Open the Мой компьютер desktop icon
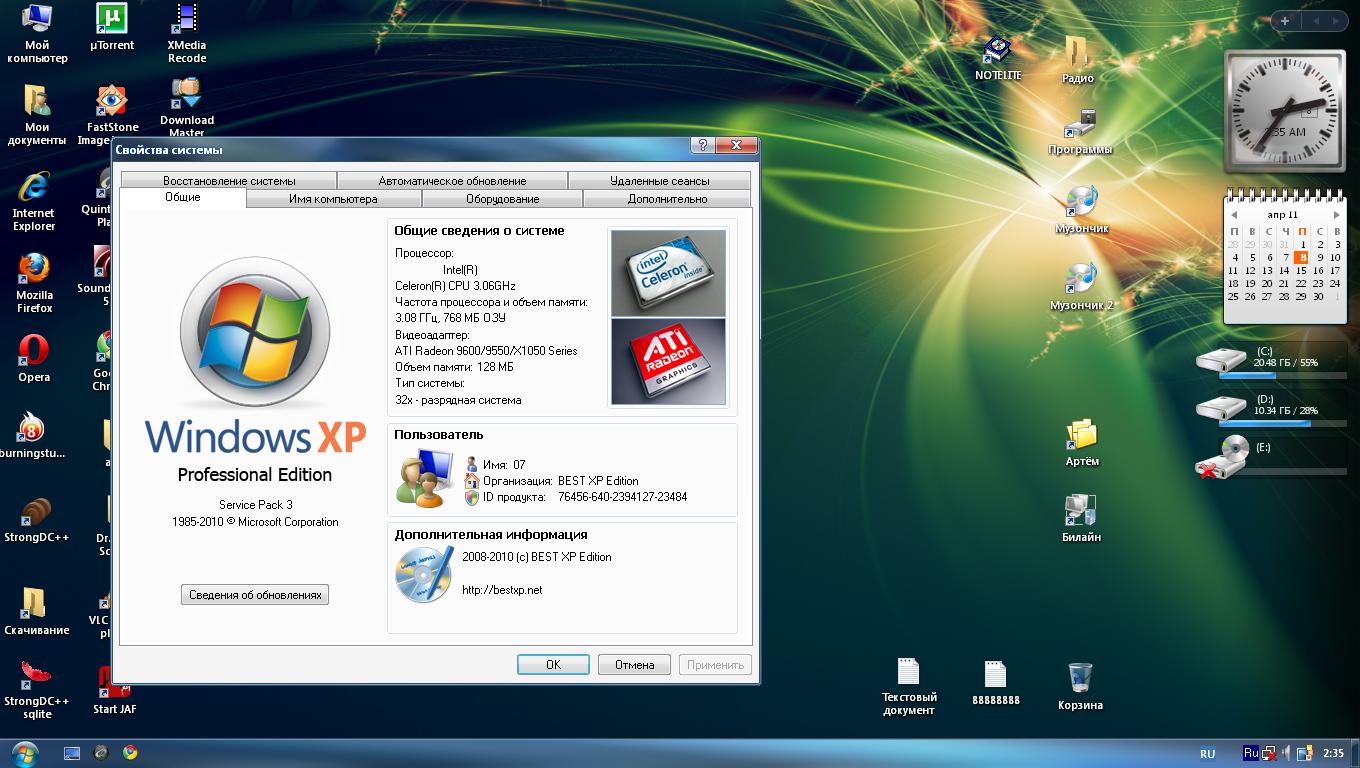 [x=37, y=34]
